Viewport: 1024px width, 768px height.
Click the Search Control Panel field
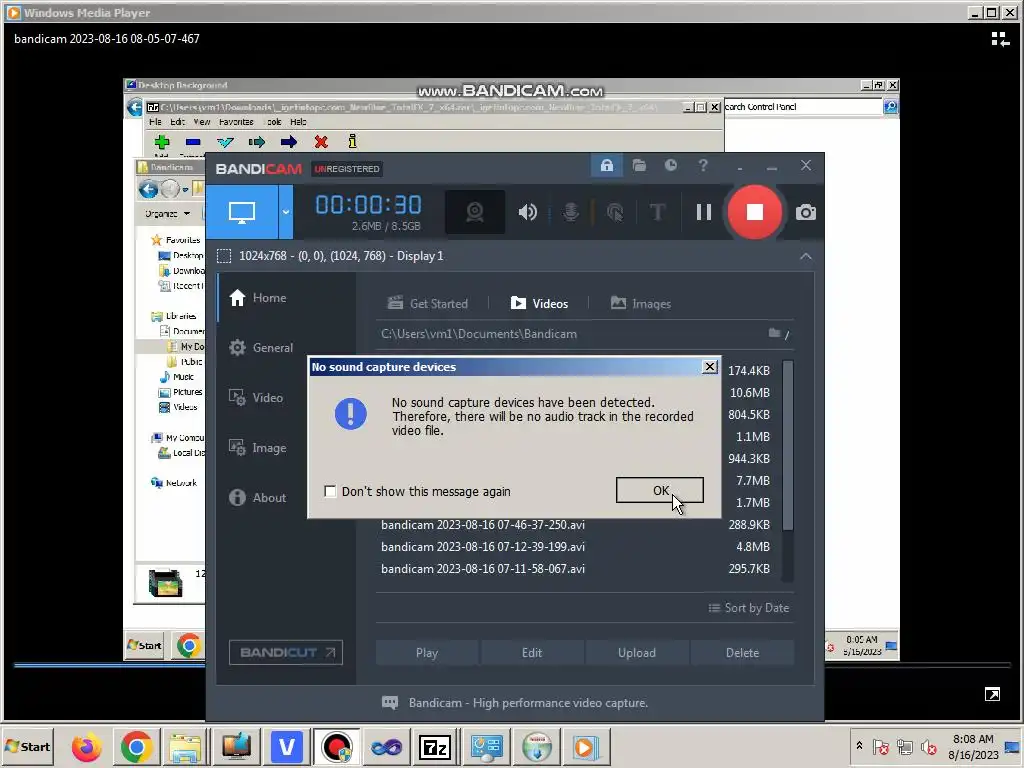coord(802,106)
